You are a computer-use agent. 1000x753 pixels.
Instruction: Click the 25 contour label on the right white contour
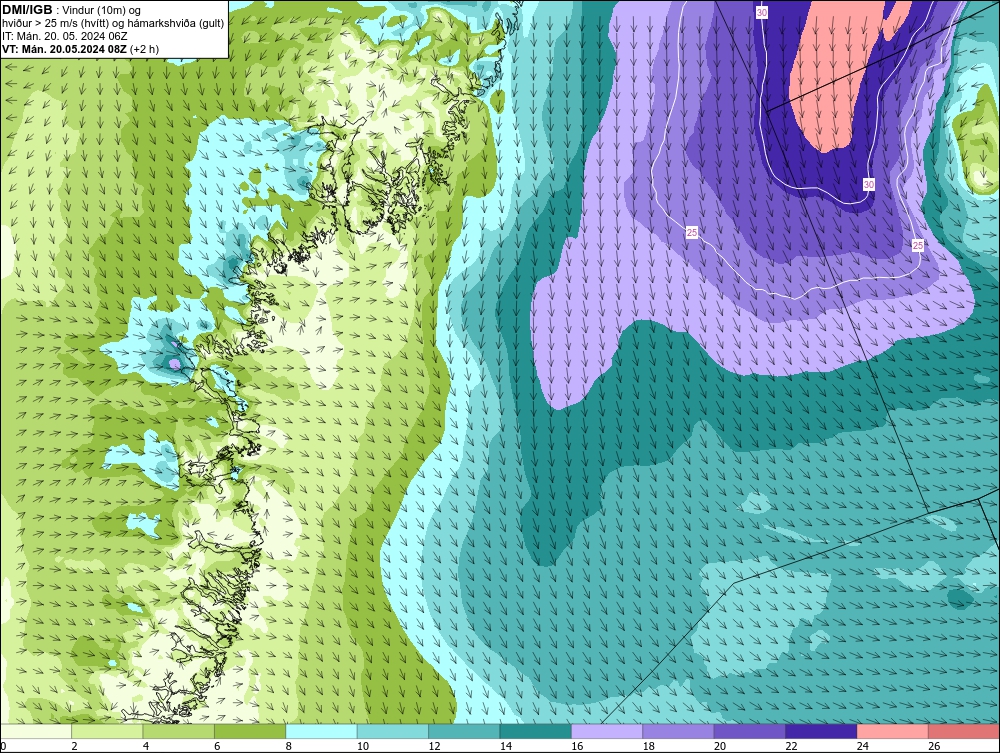point(918,245)
